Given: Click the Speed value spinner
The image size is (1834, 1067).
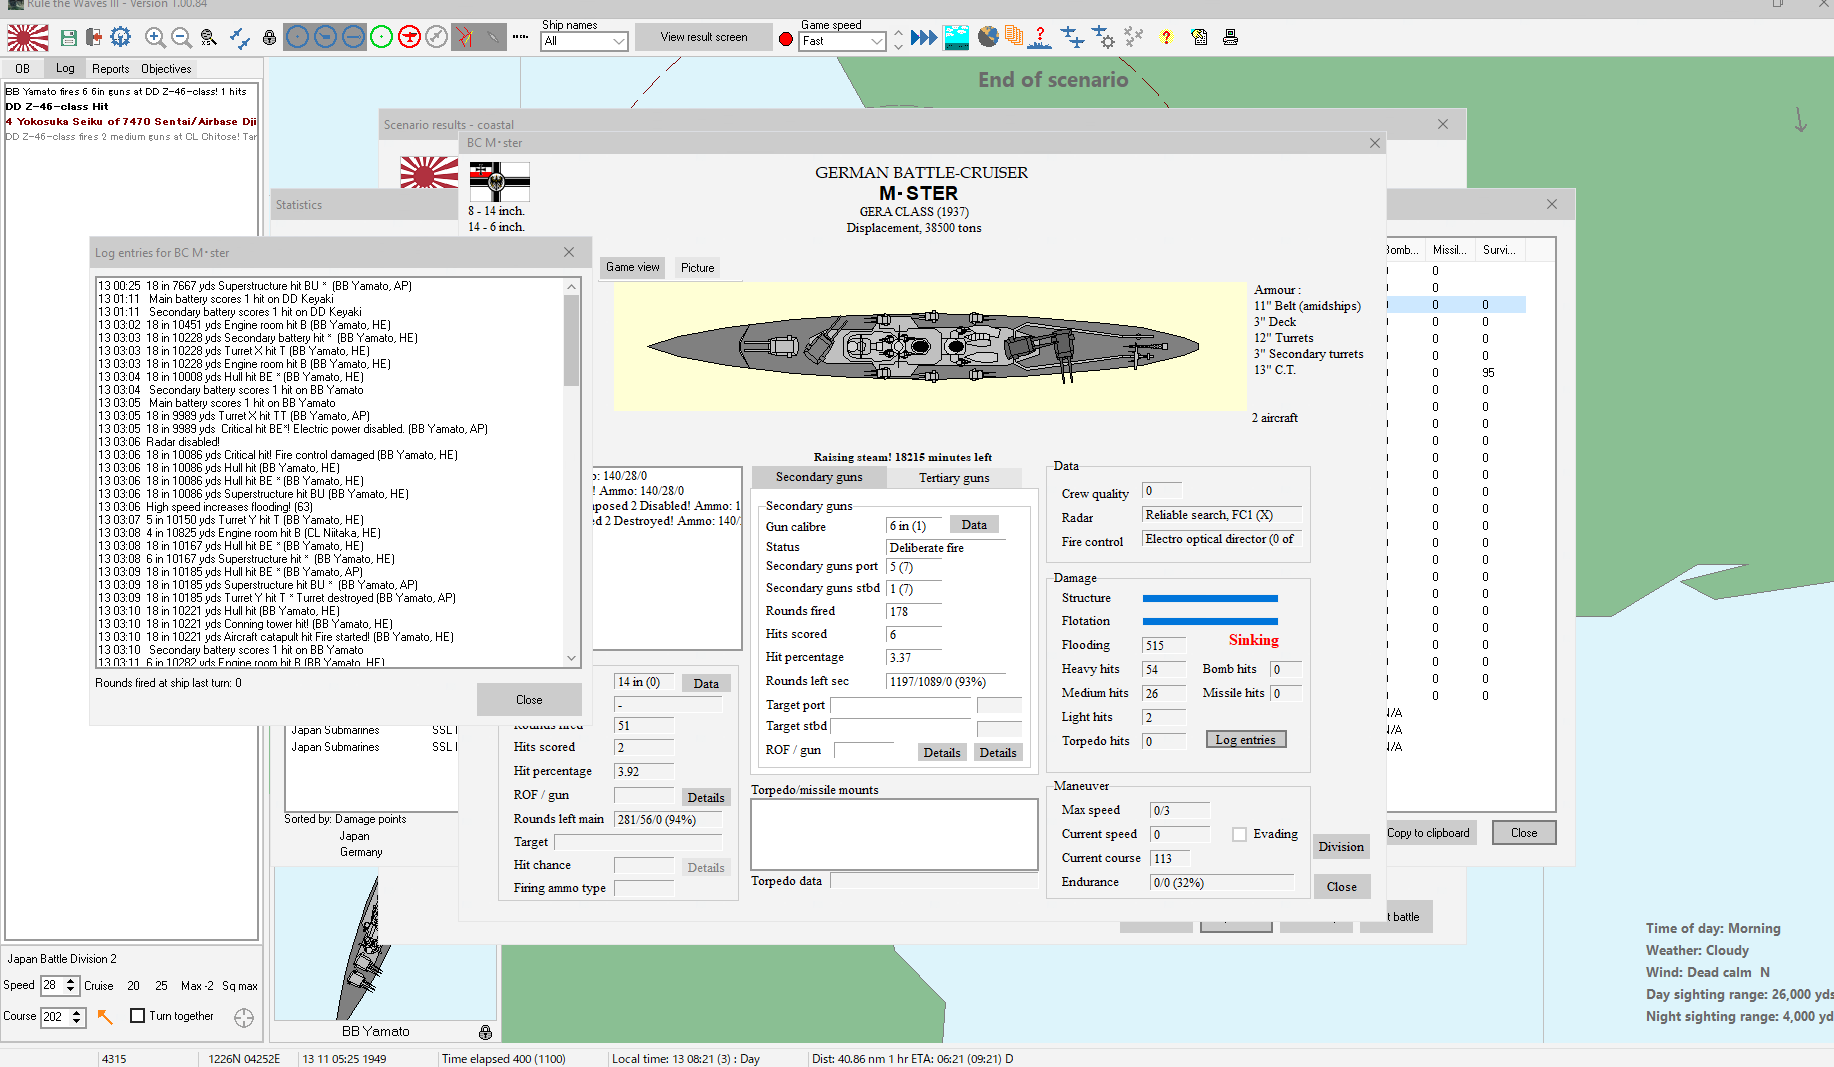Looking at the screenshot, I should coord(59,985).
